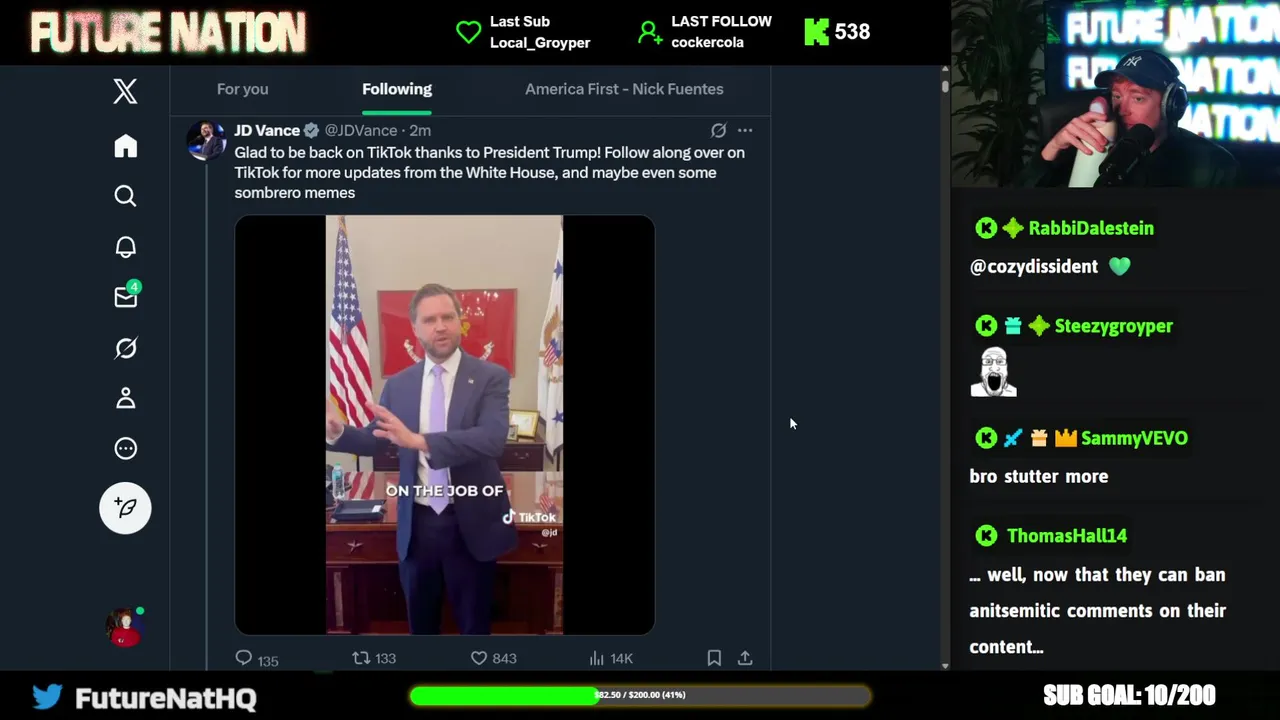1280x720 pixels.
Task: Click the SUB GOAL: 10/200 text
Action: click(1129, 695)
